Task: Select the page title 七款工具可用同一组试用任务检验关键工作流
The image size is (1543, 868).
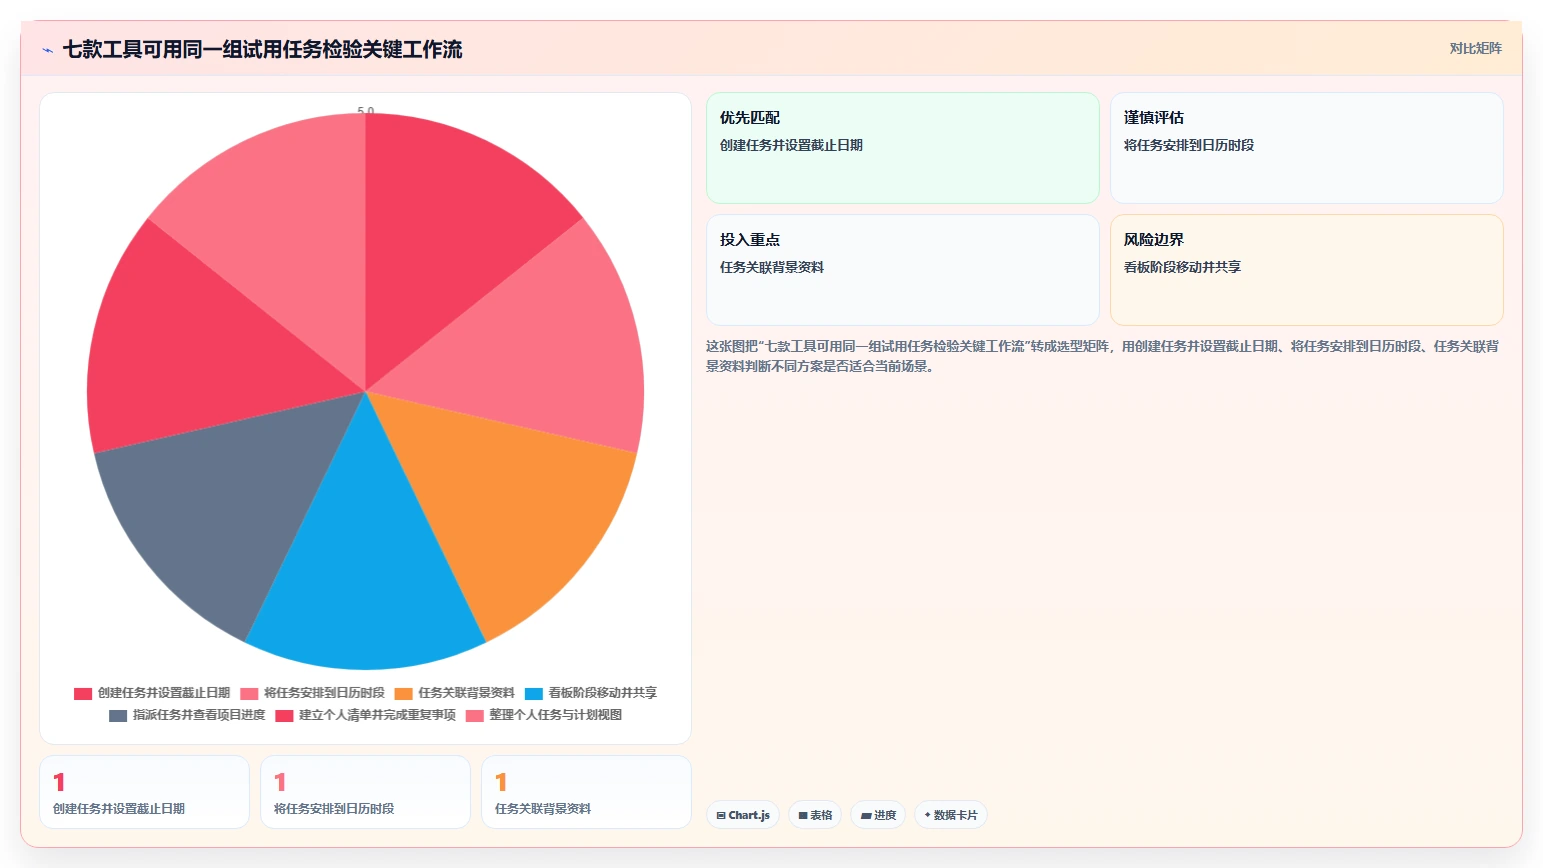Action: tap(262, 49)
